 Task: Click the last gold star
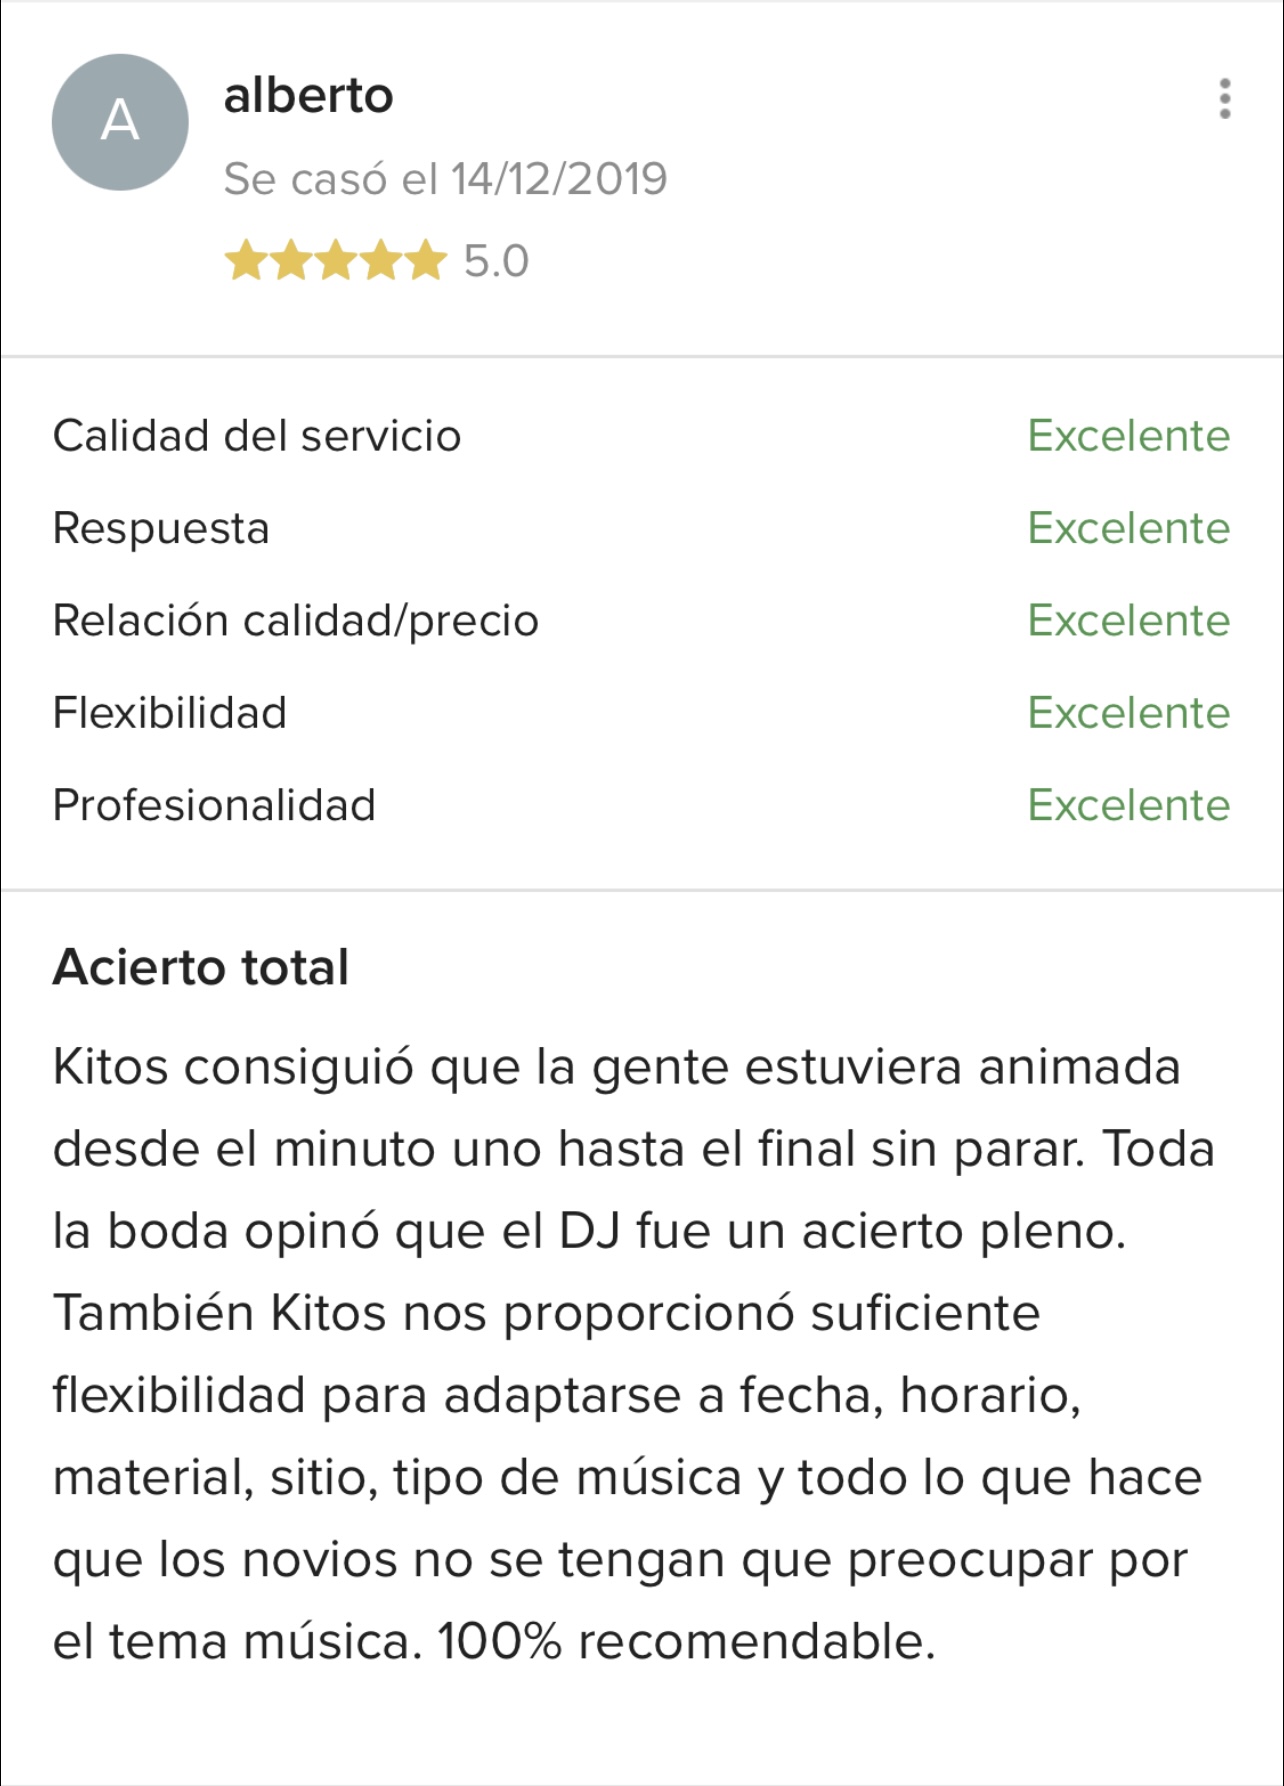click(426, 261)
